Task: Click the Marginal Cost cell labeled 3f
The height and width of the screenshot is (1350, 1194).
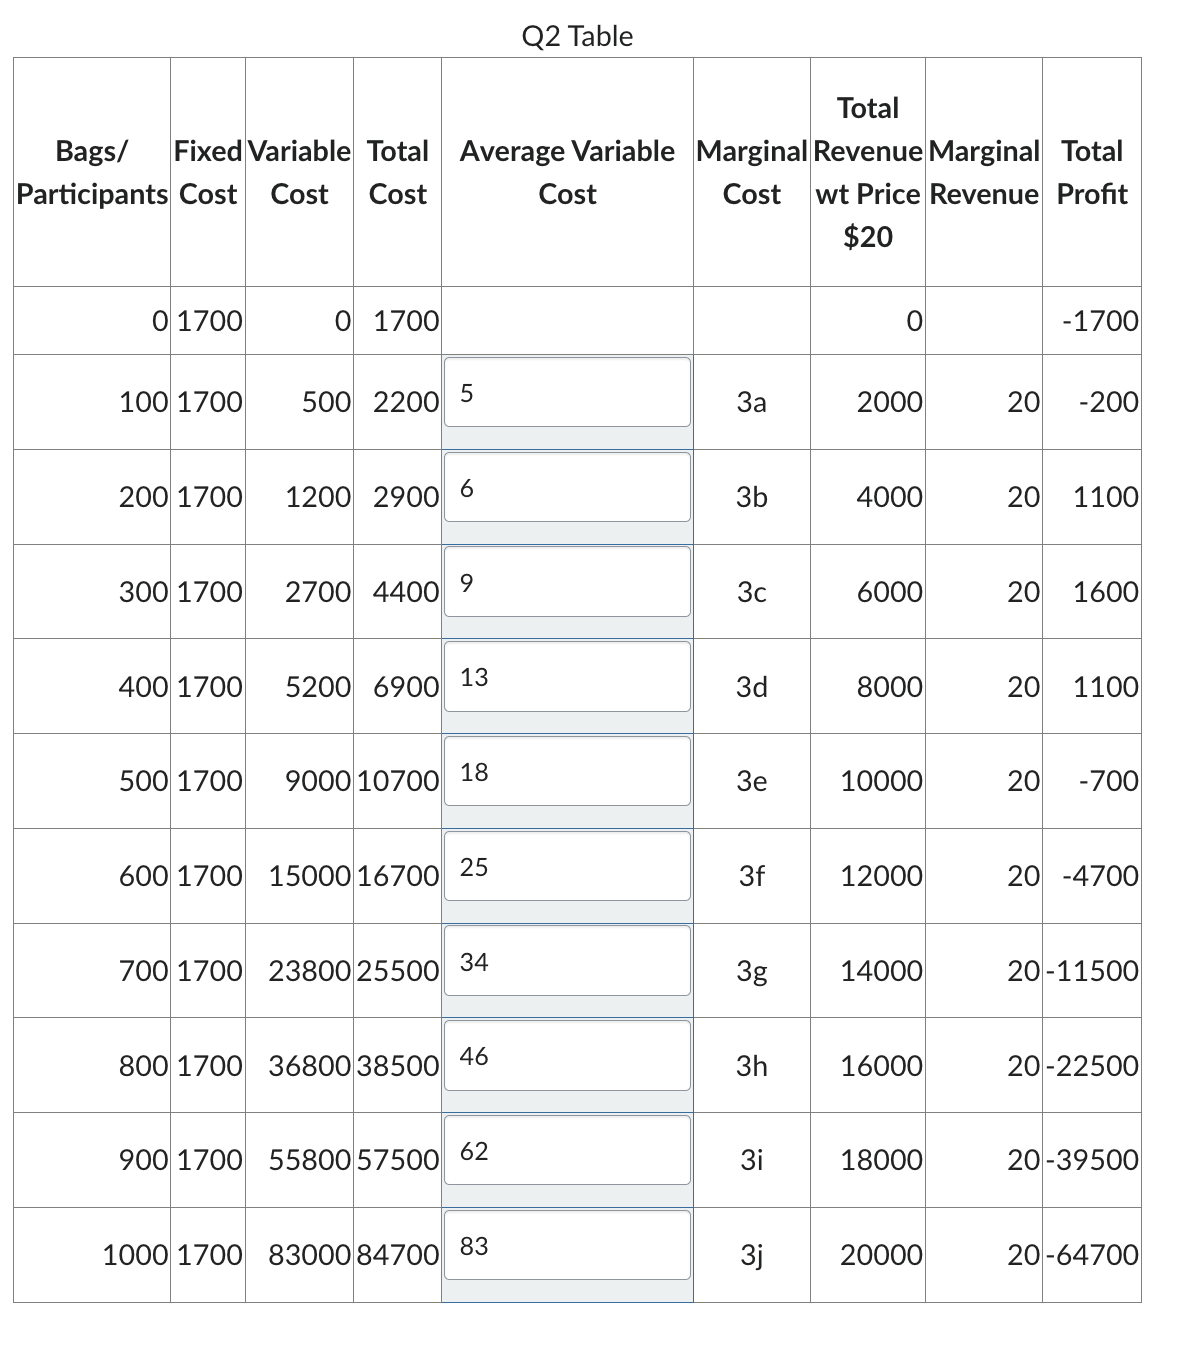Action: click(751, 876)
